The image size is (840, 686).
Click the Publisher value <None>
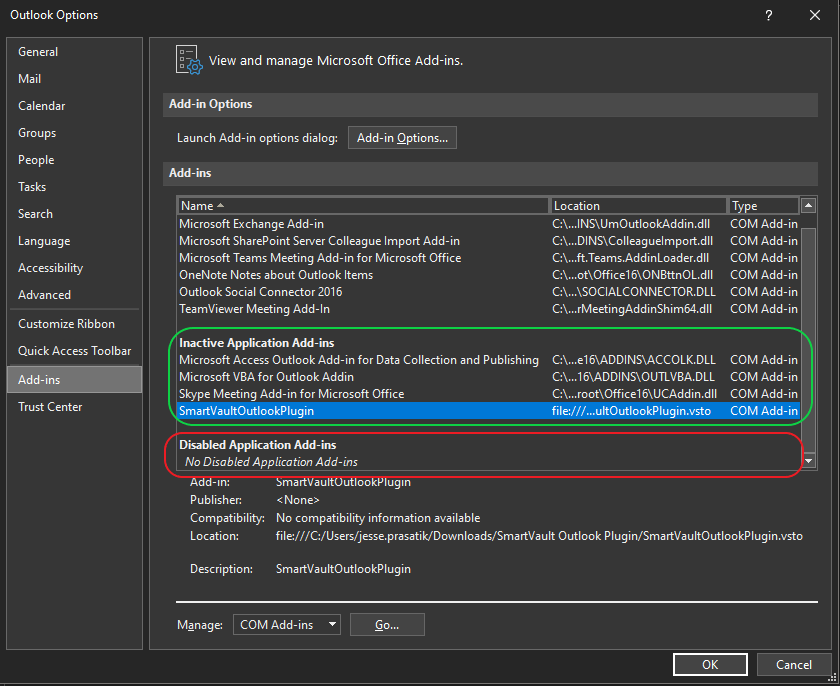298,500
